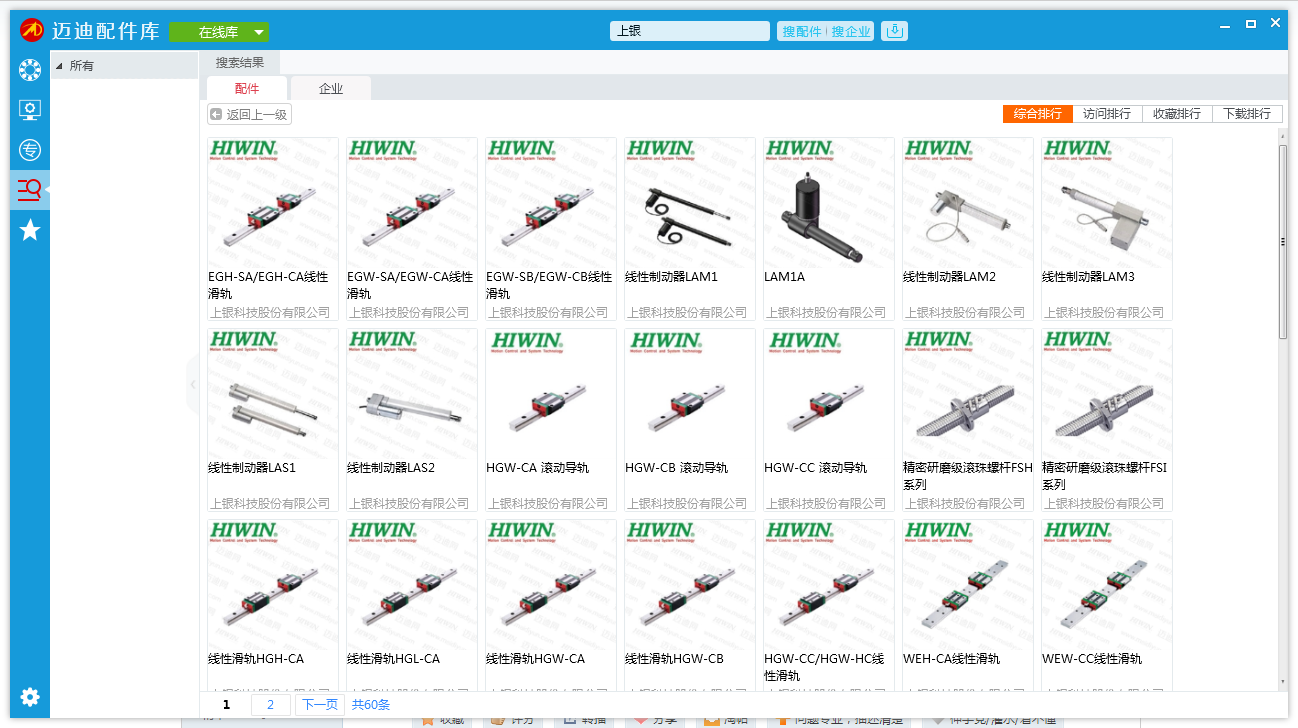The height and width of the screenshot is (728, 1298).
Task: Open 线性制动器LAS2 thumbnail
Action: tap(412, 394)
